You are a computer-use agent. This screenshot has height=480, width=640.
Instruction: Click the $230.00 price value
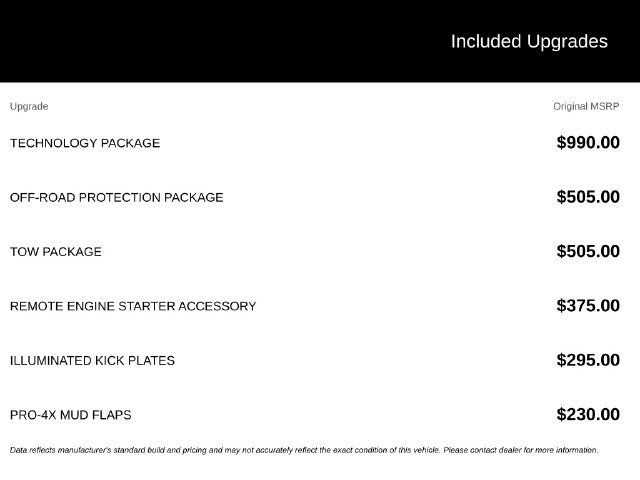588,414
